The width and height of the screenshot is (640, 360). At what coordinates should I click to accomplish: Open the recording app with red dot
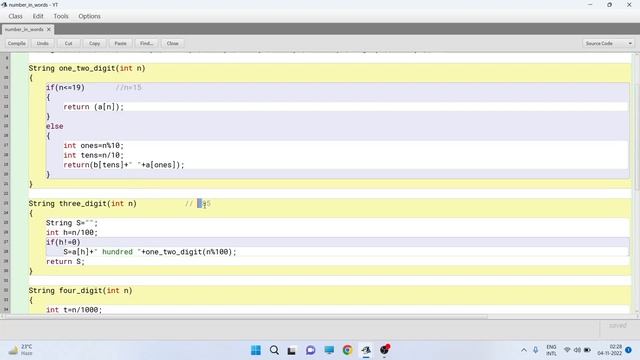384,350
